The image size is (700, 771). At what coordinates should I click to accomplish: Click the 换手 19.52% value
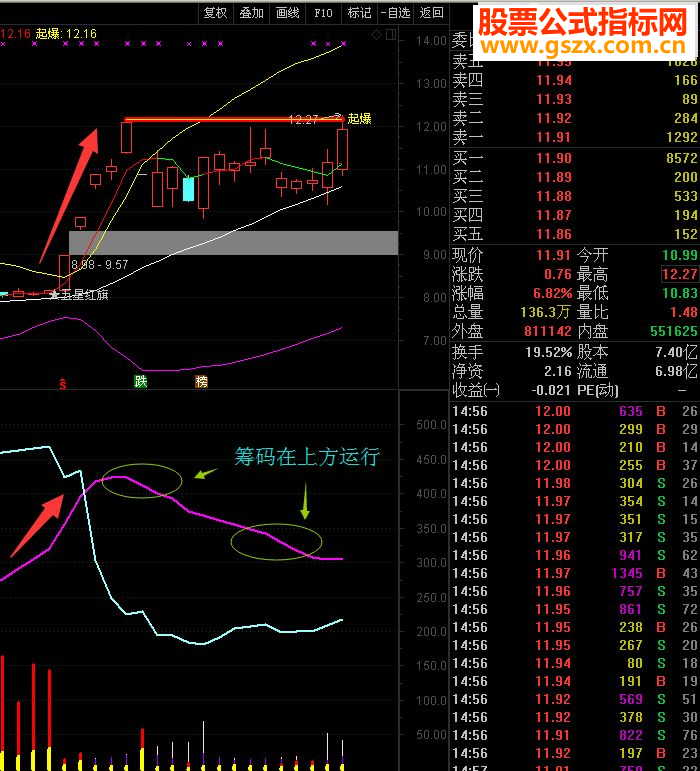tap(549, 353)
